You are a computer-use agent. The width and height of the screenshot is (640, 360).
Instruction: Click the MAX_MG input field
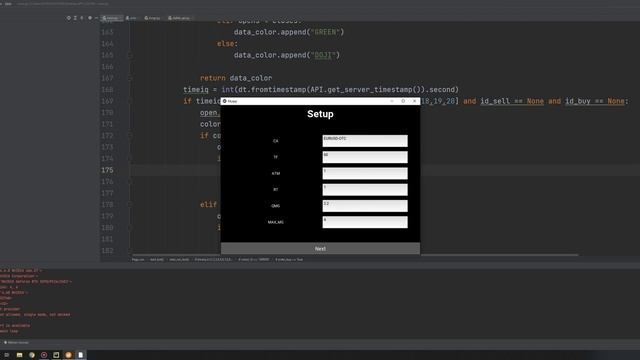pos(365,222)
